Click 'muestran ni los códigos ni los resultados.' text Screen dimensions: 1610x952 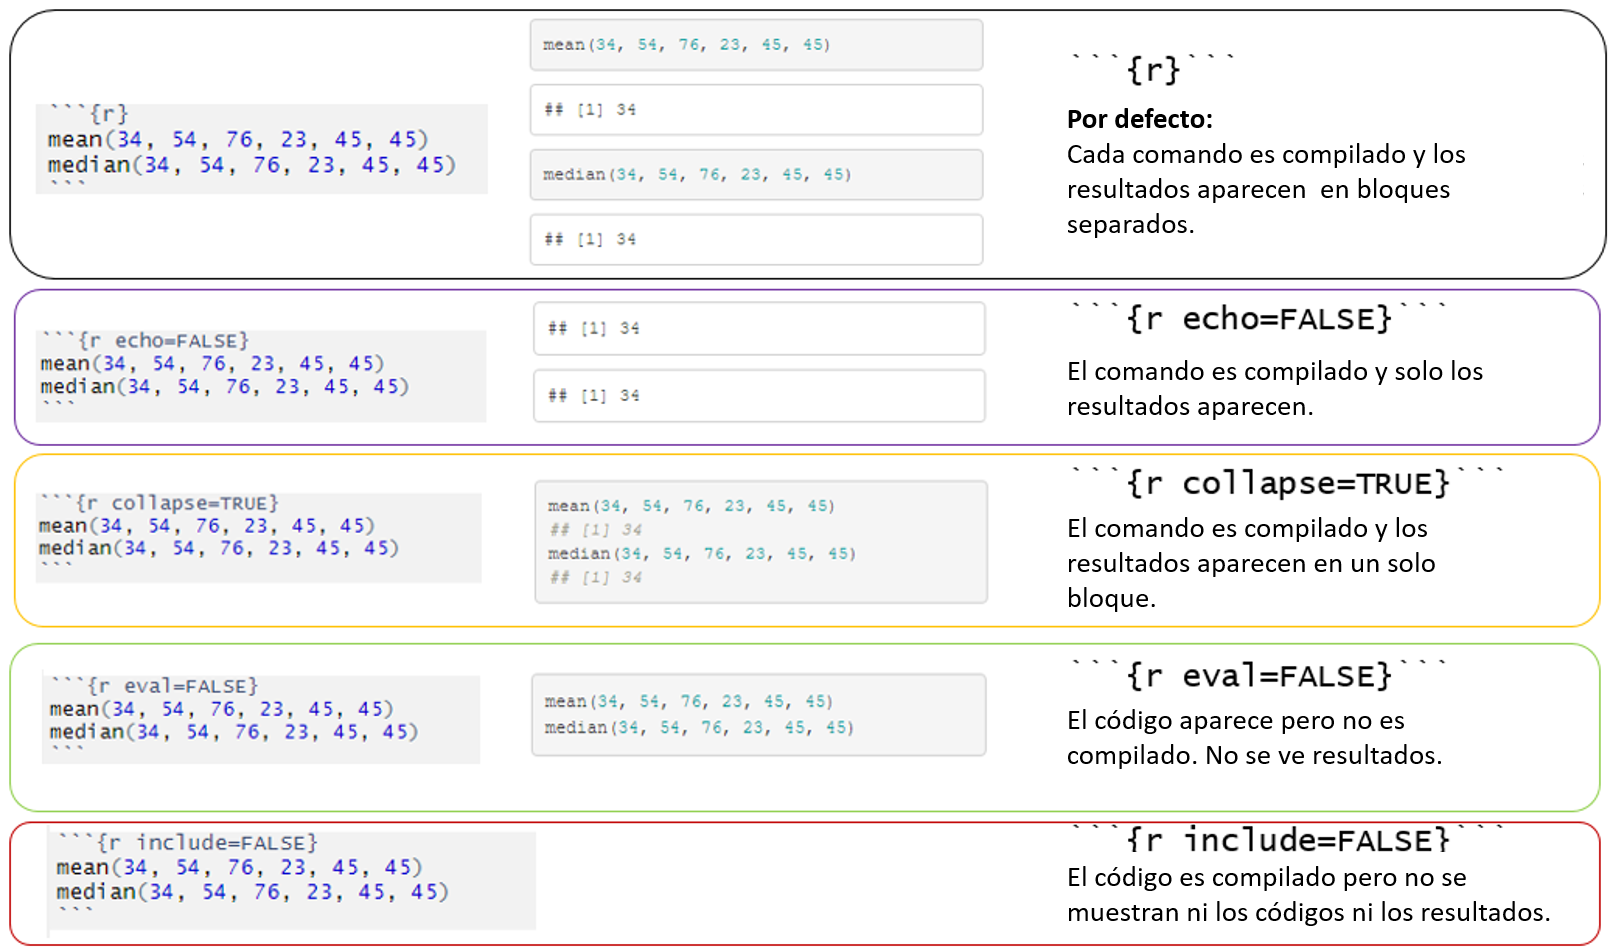(1309, 913)
